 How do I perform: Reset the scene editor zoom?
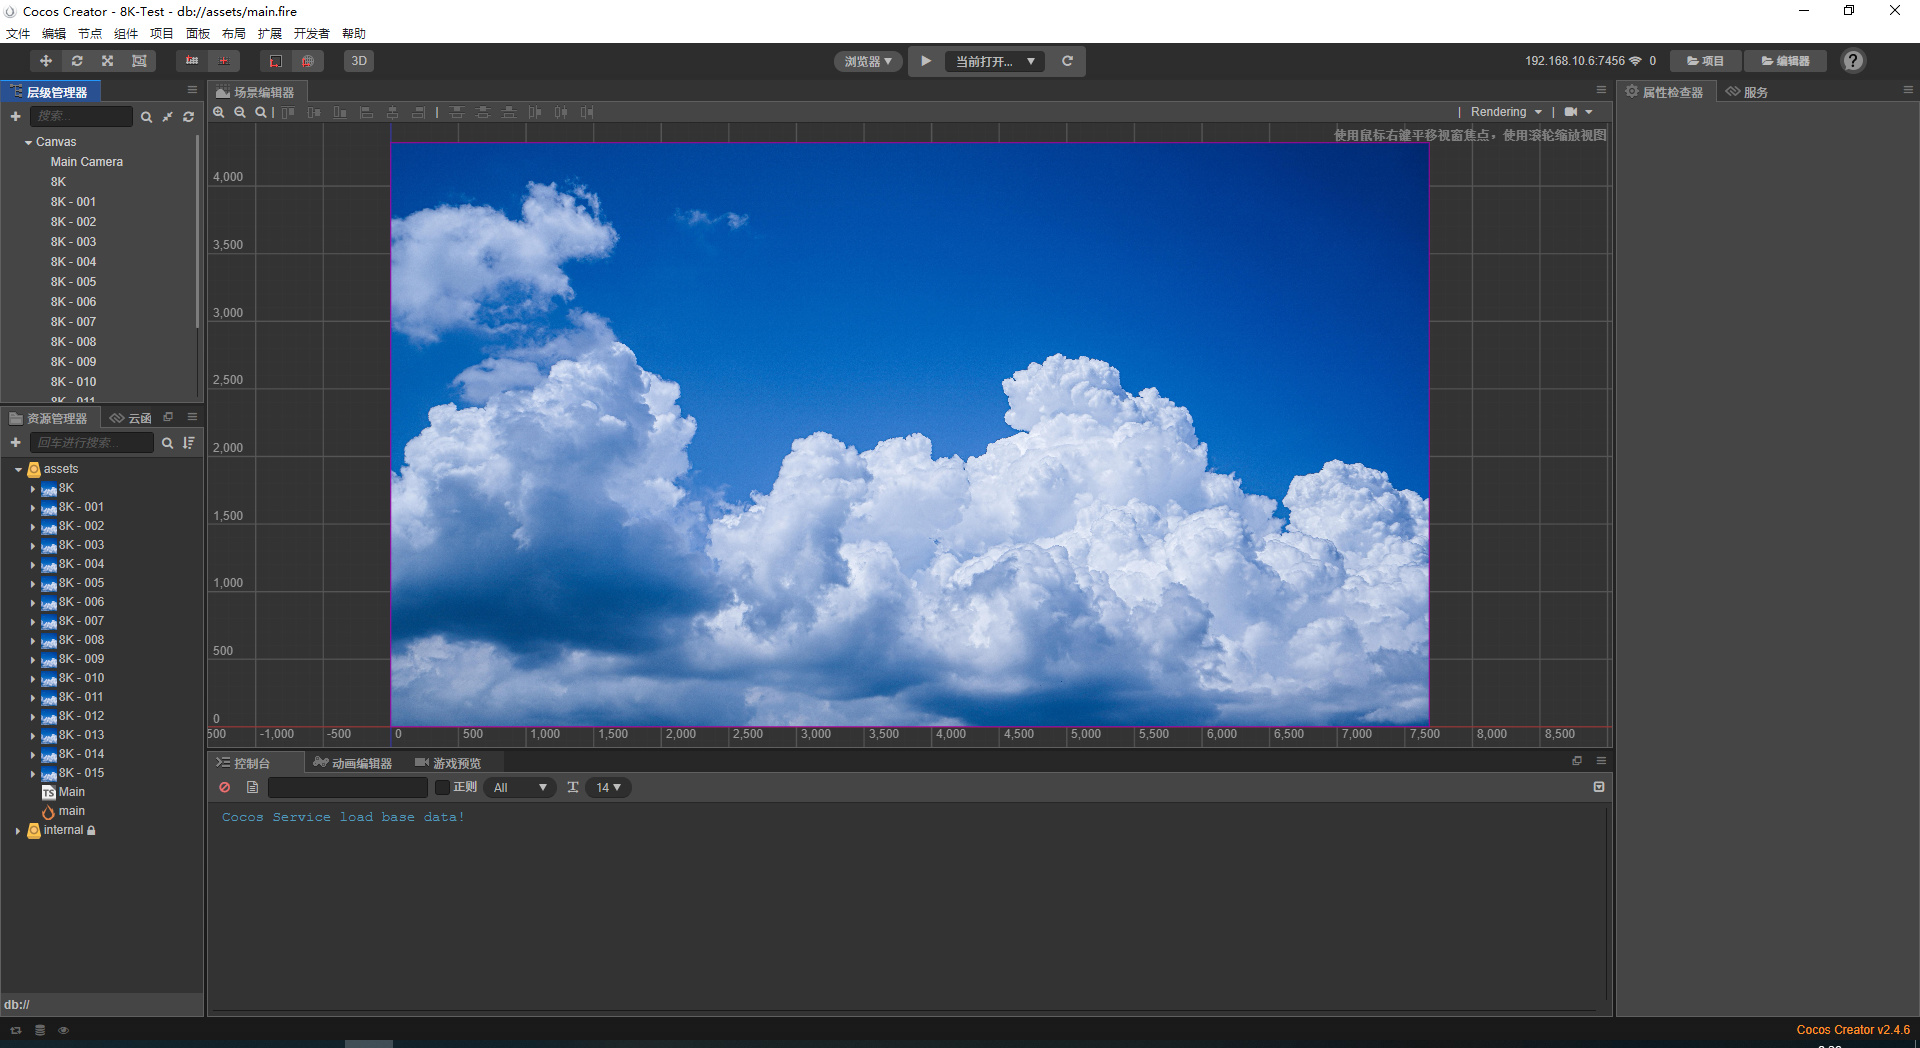pyautogui.click(x=261, y=112)
